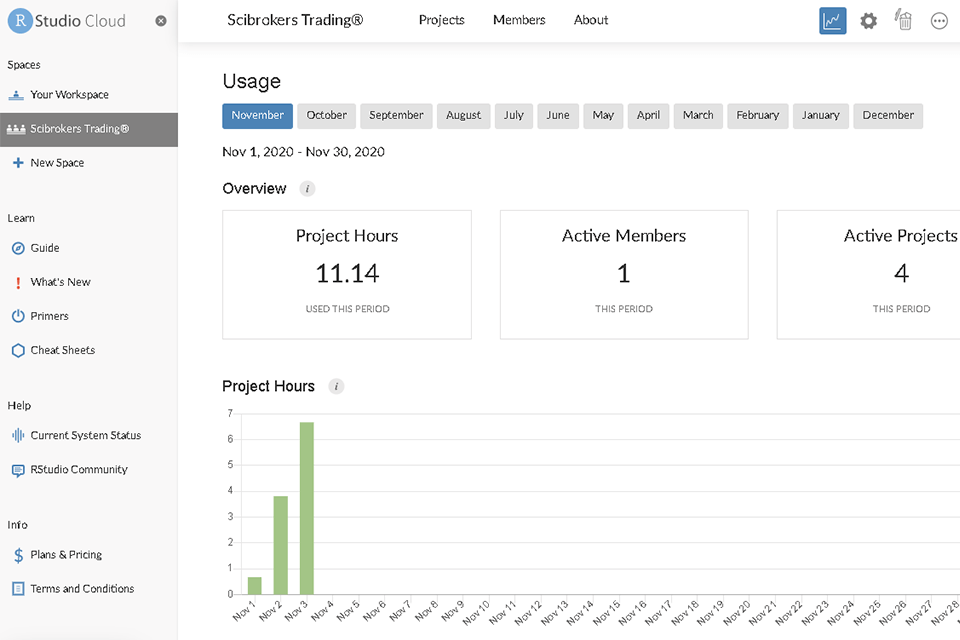Click the Cheat Sheets hexagon icon
The width and height of the screenshot is (960, 640).
18,350
